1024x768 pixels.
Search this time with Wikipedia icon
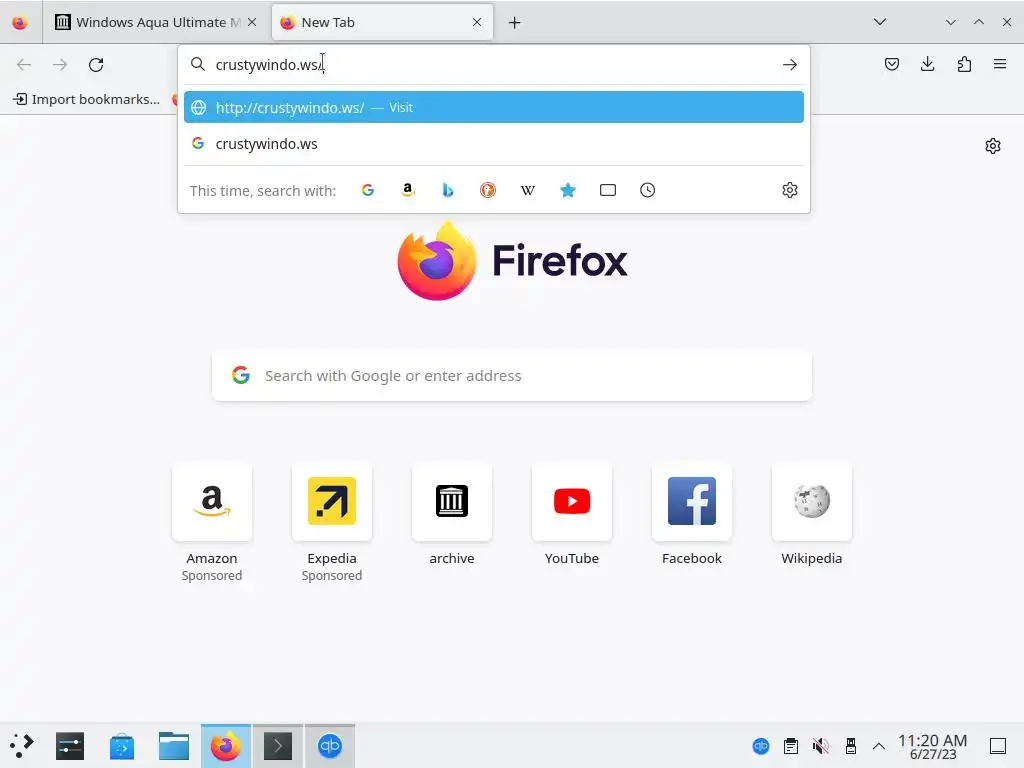(528, 190)
